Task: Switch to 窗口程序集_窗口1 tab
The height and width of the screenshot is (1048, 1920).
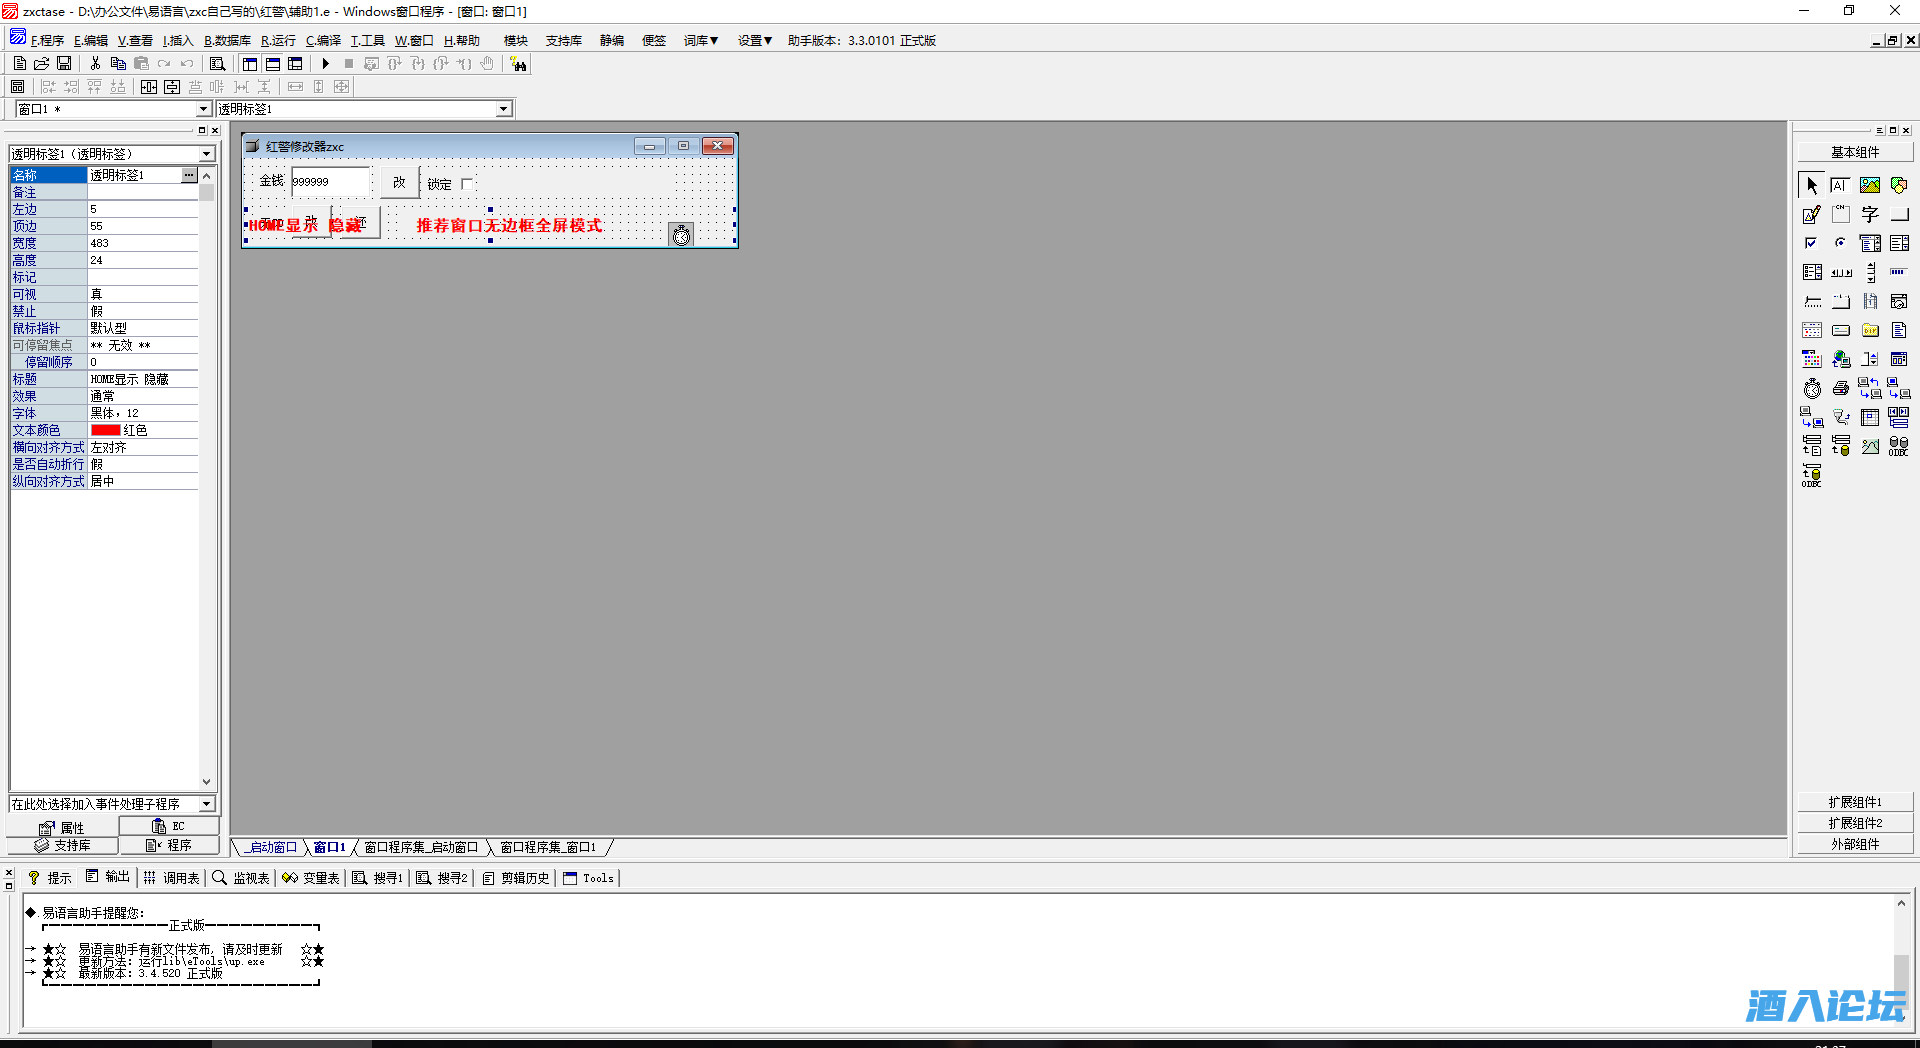Action: [x=548, y=847]
